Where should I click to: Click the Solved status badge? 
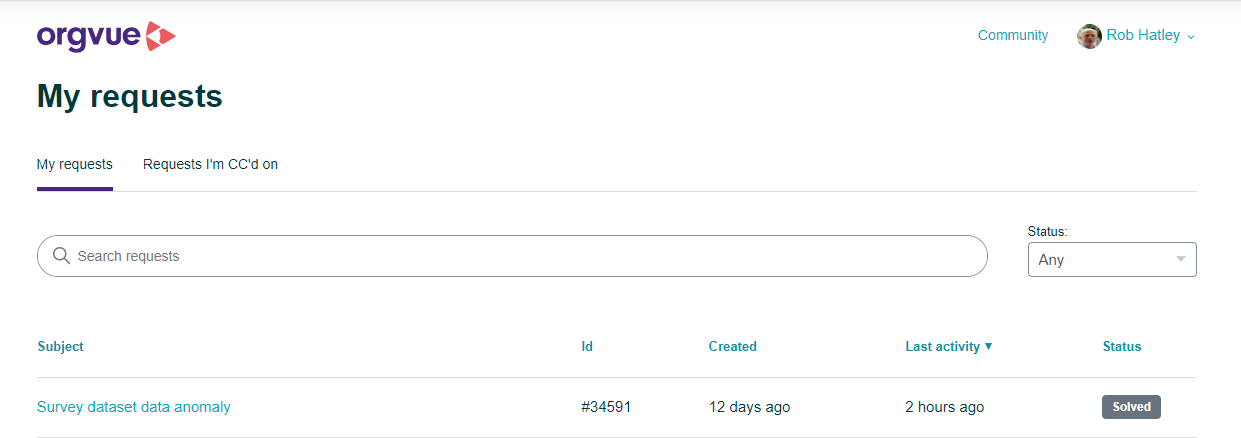click(1131, 407)
